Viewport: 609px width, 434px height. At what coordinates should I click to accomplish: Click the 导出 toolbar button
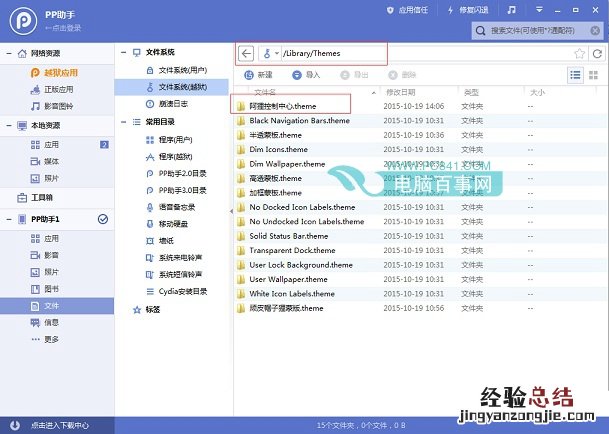tap(354, 75)
